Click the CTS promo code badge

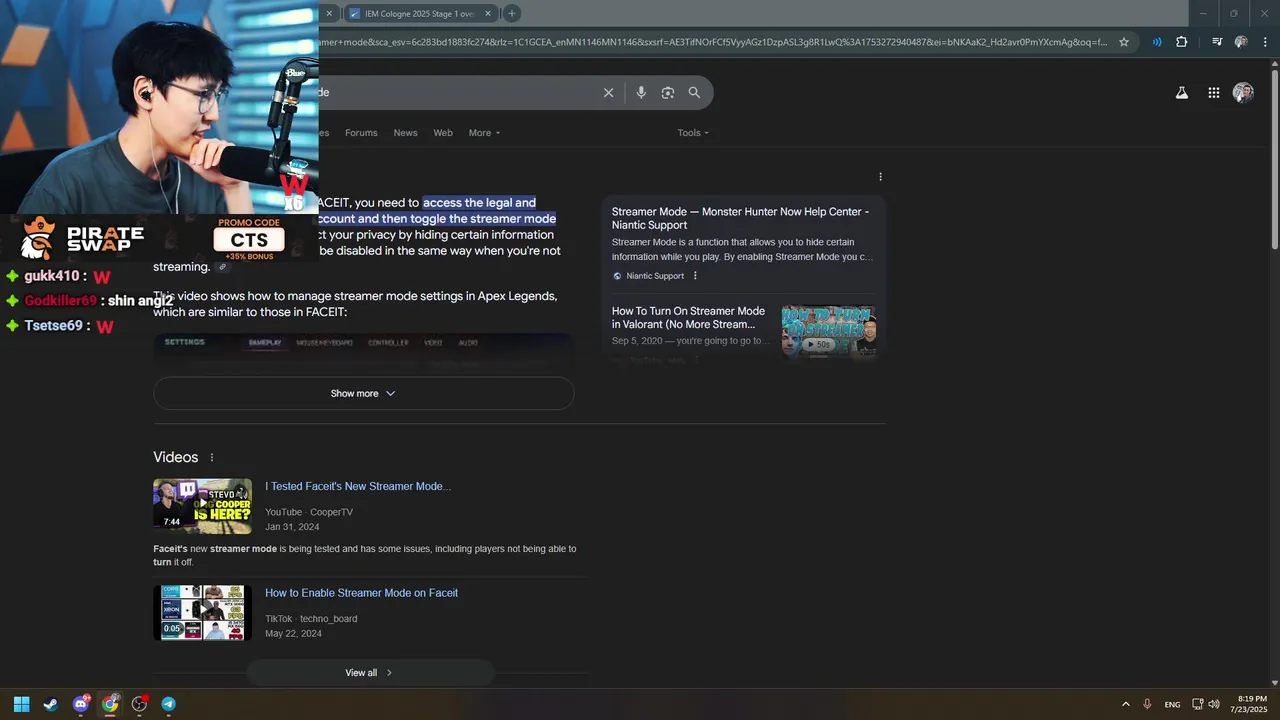(x=249, y=240)
